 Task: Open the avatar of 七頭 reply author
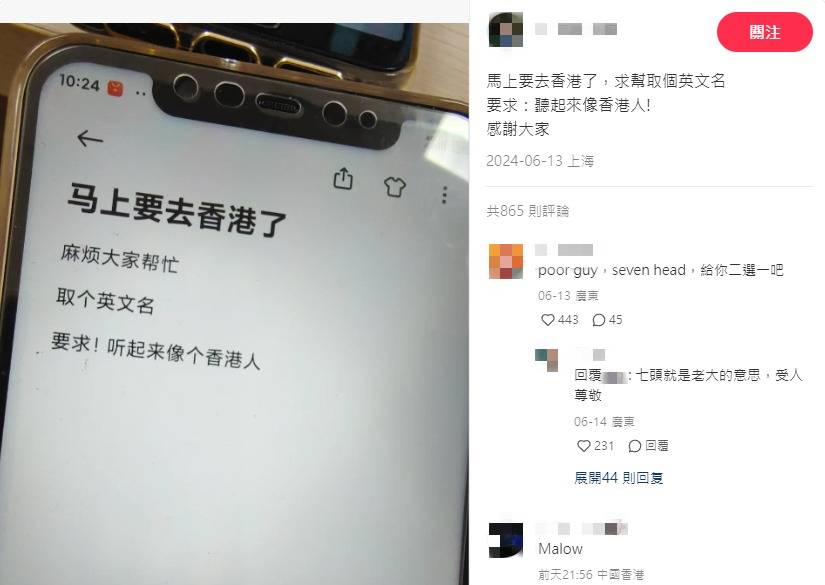click(x=546, y=360)
